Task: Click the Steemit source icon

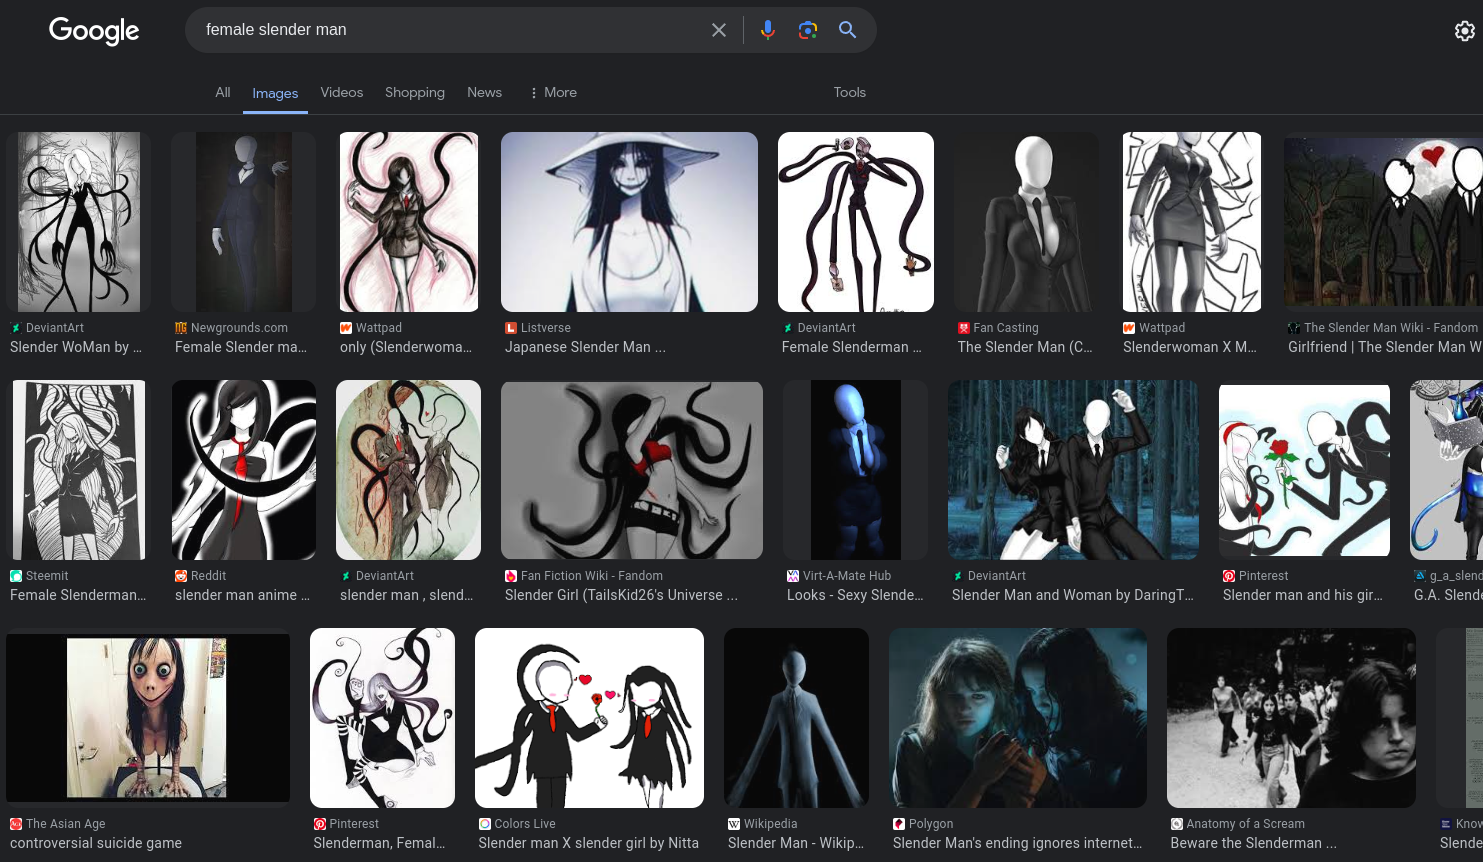Action: coord(16,576)
